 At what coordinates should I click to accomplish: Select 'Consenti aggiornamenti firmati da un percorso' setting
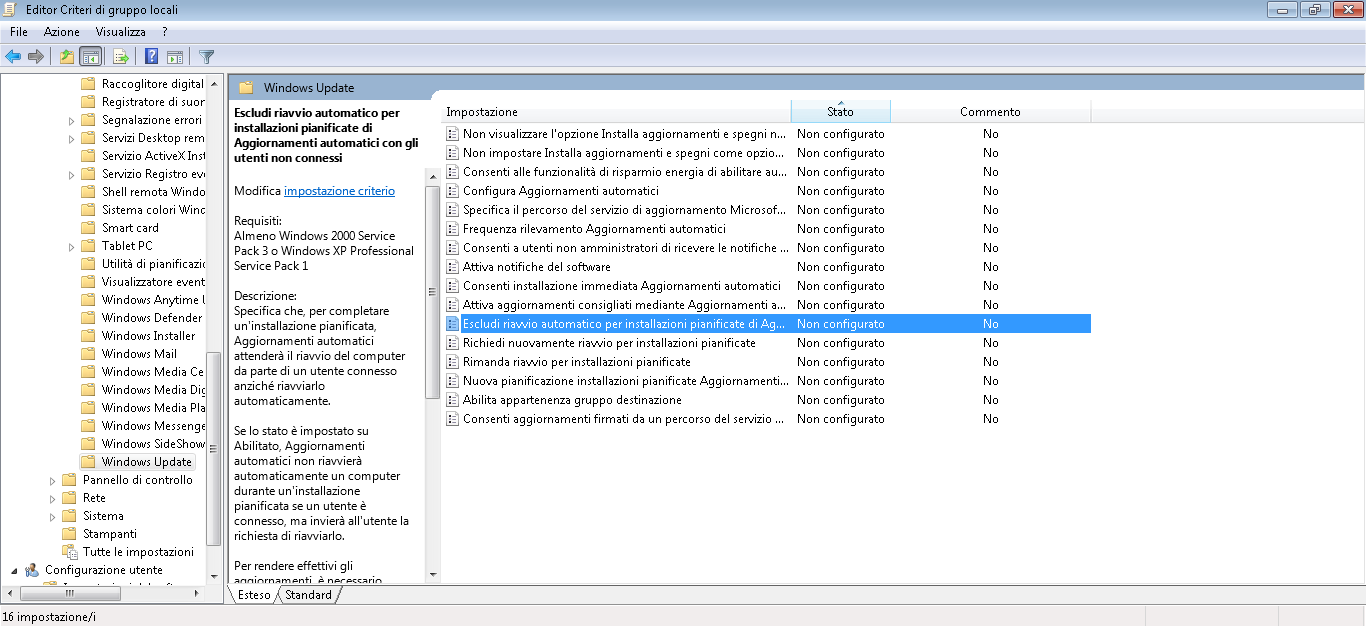(x=623, y=419)
